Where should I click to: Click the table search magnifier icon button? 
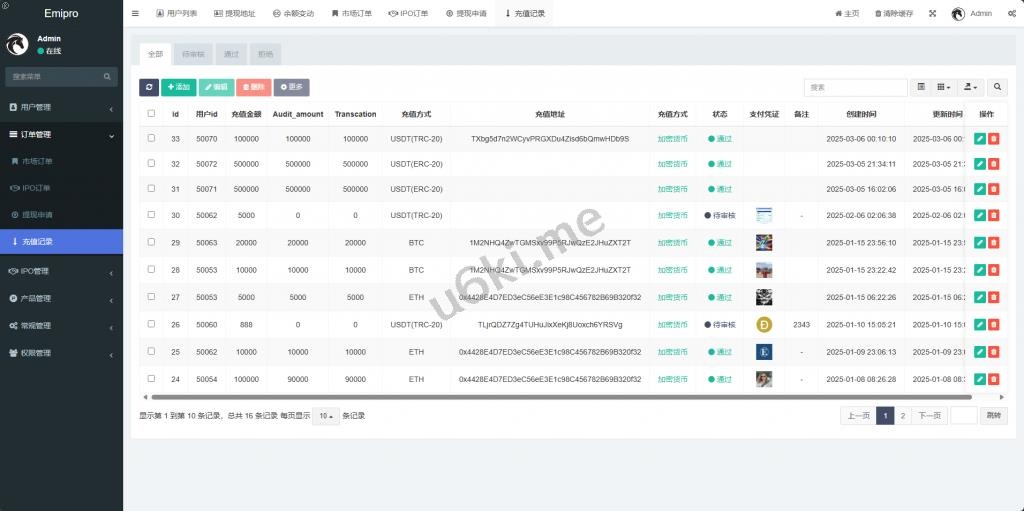[x=997, y=88]
